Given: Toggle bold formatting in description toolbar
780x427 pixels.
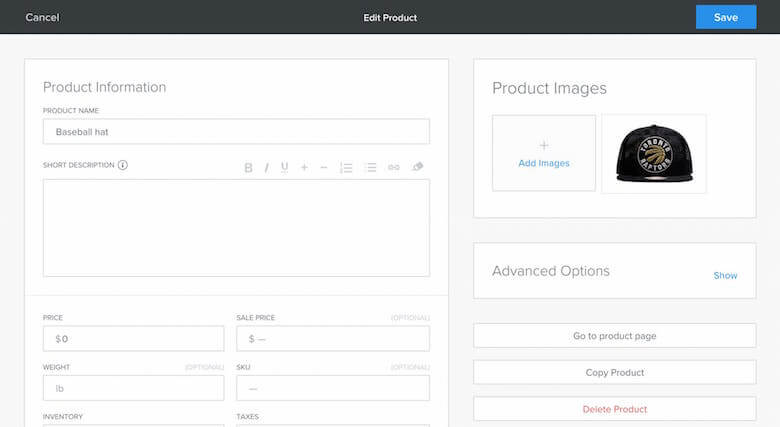Looking at the screenshot, I should (x=248, y=167).
